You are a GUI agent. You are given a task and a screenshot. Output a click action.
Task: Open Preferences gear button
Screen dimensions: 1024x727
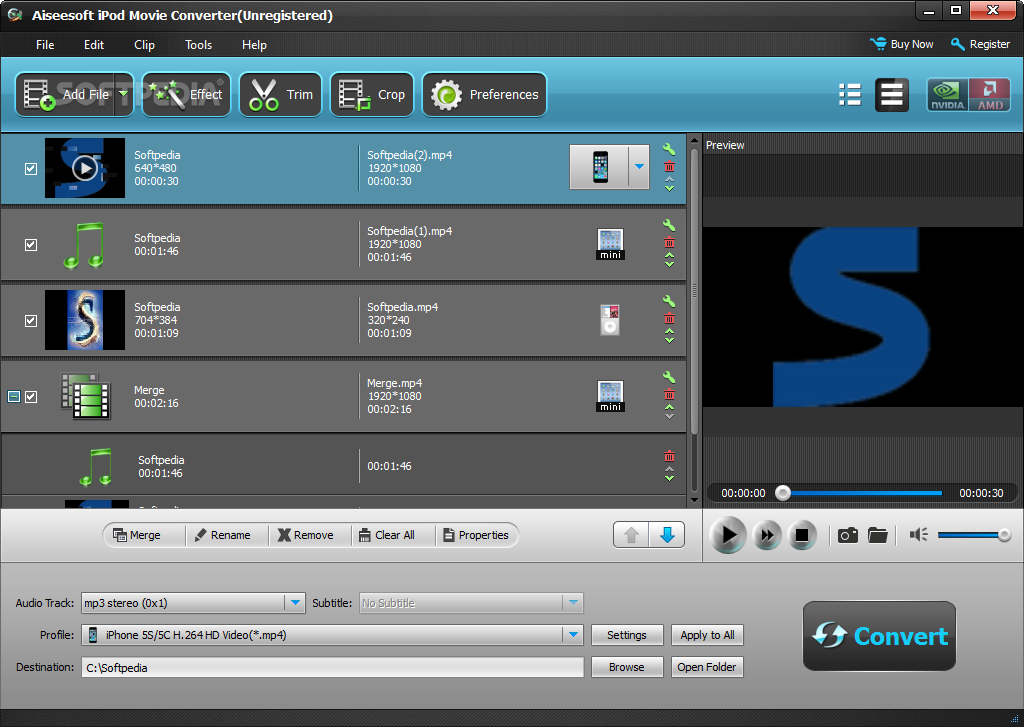coord(484,95)
